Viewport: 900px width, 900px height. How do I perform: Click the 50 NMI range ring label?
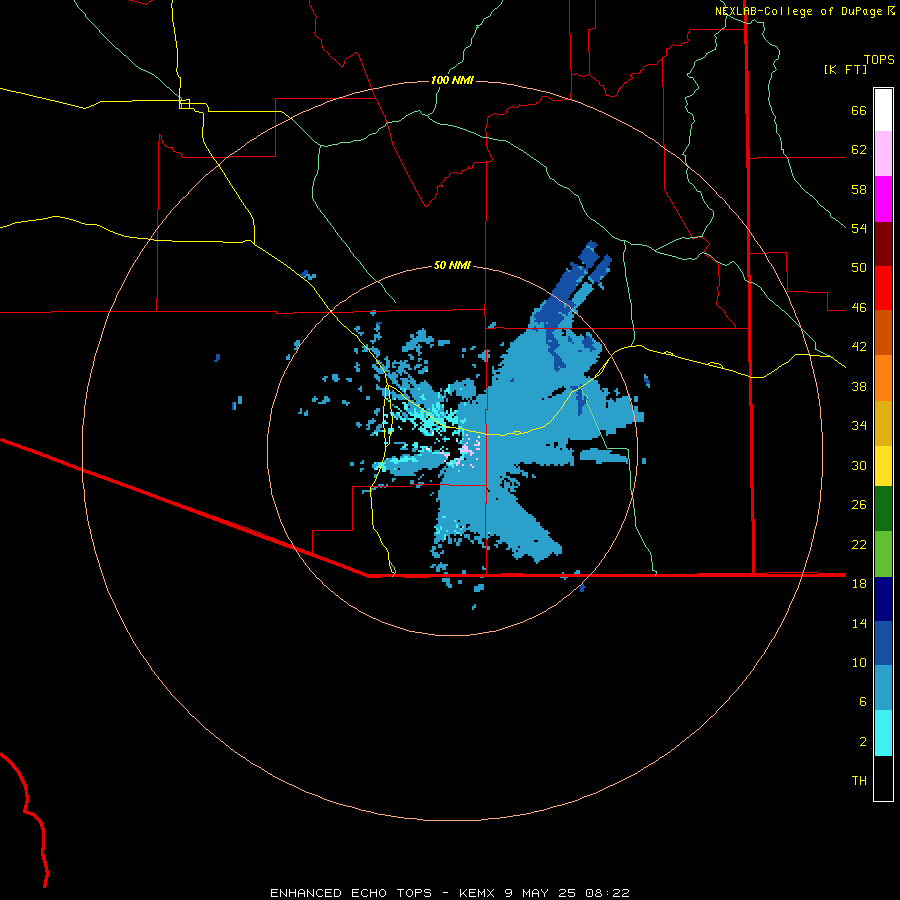pyautogui.click(x=452, y=265)
